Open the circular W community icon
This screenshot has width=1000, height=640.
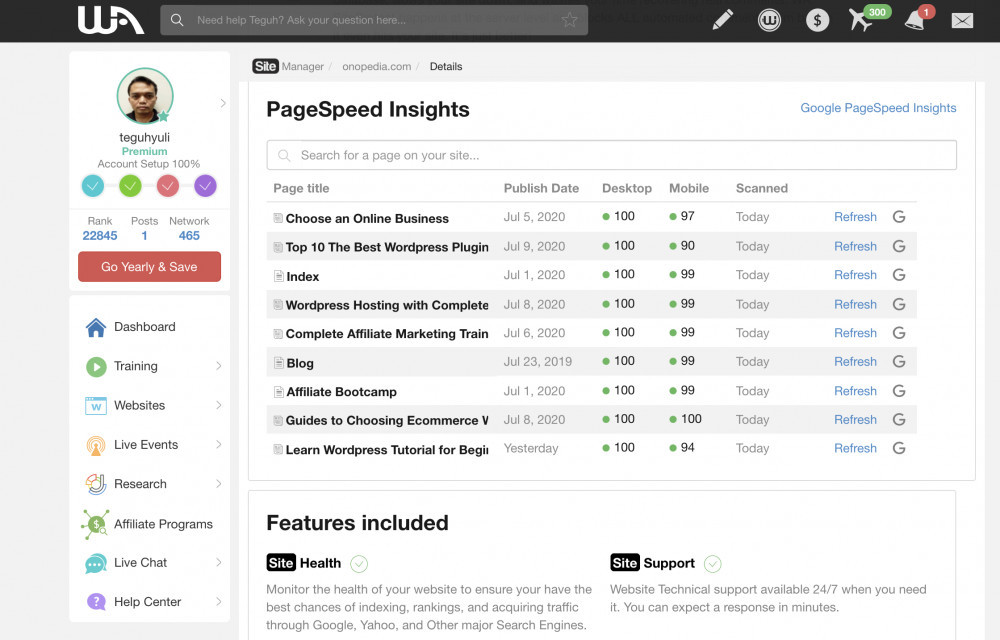point(769,20)
